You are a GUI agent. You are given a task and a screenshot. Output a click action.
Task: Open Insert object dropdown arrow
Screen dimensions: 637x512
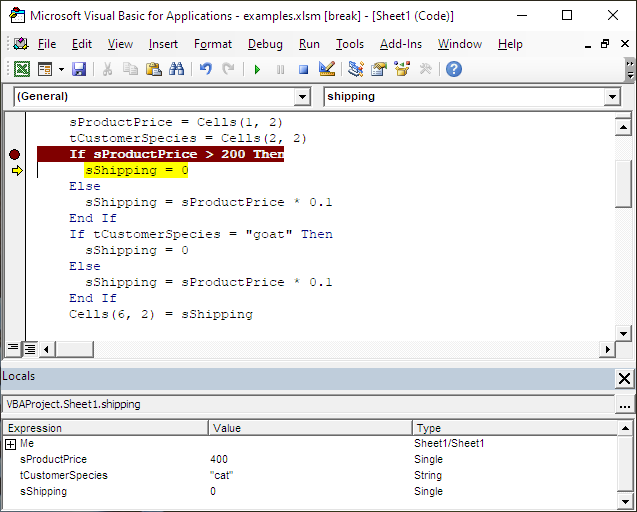click(x=61, y=69)
